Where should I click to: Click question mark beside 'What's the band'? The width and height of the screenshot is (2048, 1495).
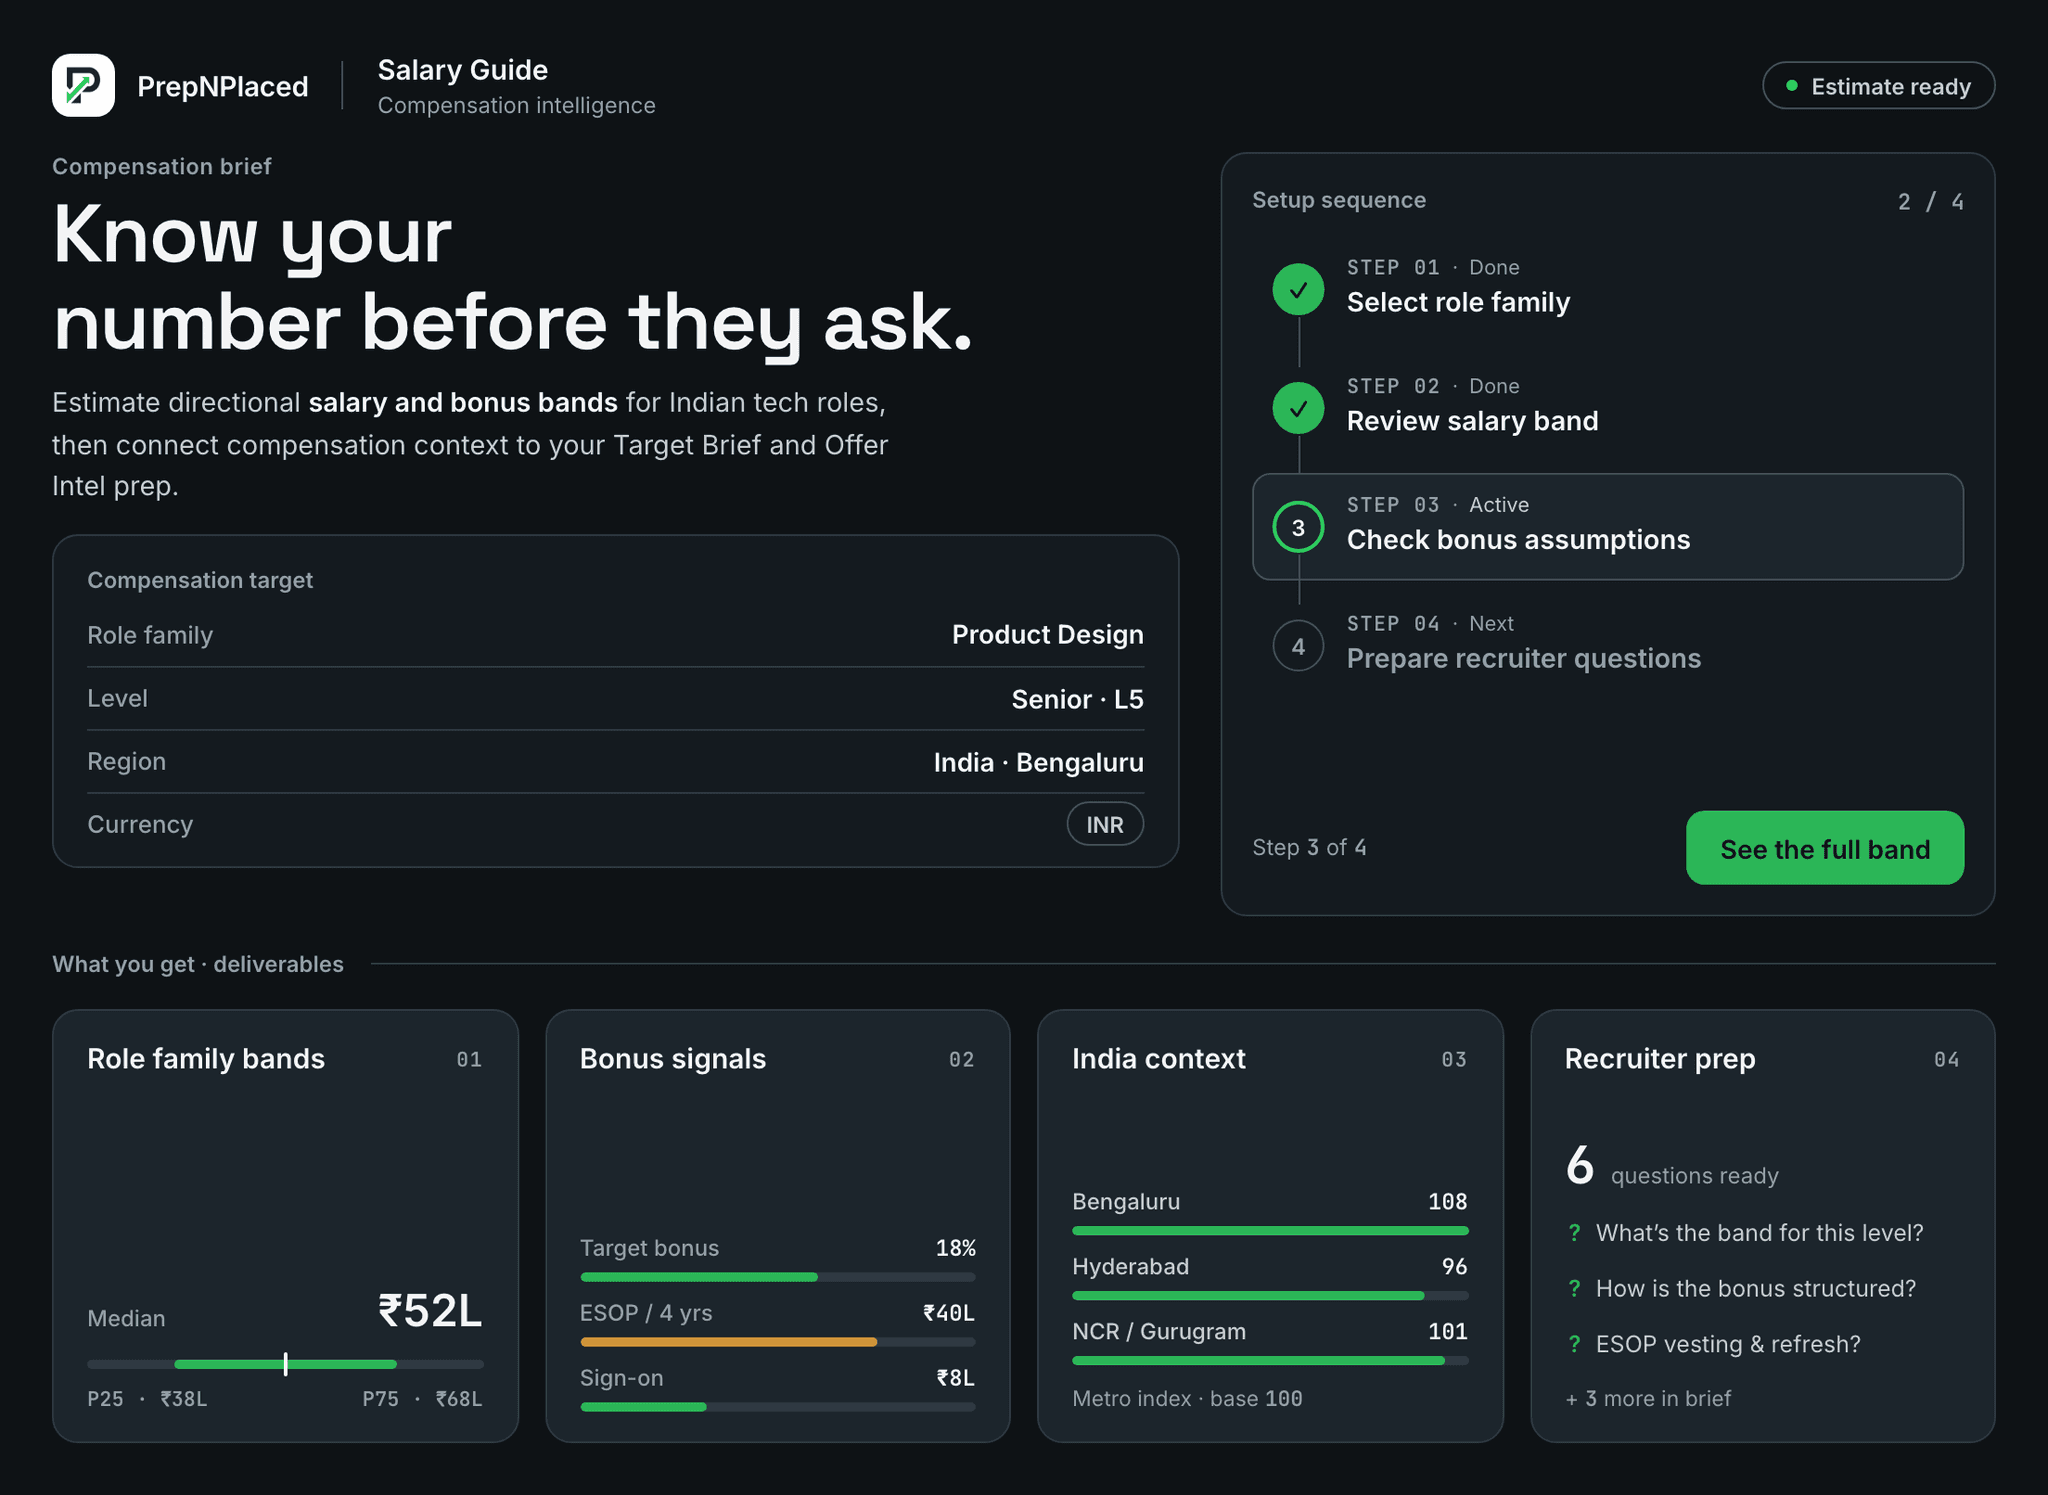(x=1575, y=1233)
